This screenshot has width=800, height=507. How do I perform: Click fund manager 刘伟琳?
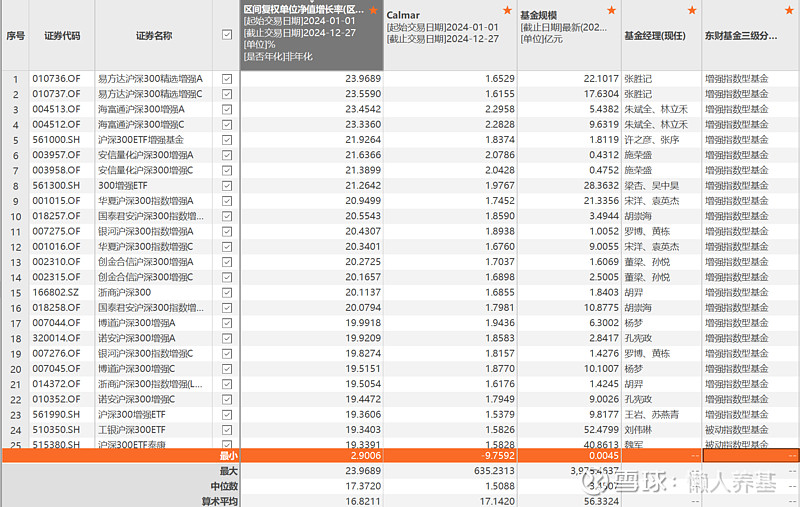[x=638, y=430]
